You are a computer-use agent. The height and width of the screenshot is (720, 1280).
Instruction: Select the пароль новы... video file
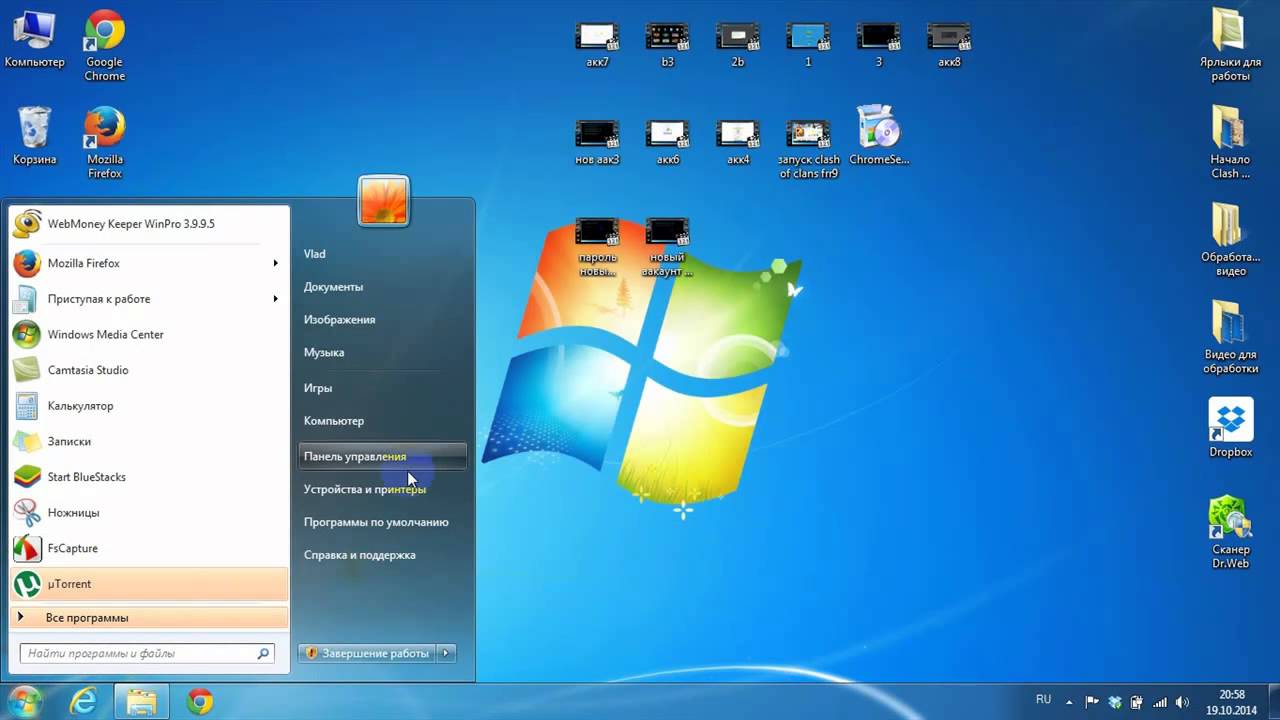597,247
